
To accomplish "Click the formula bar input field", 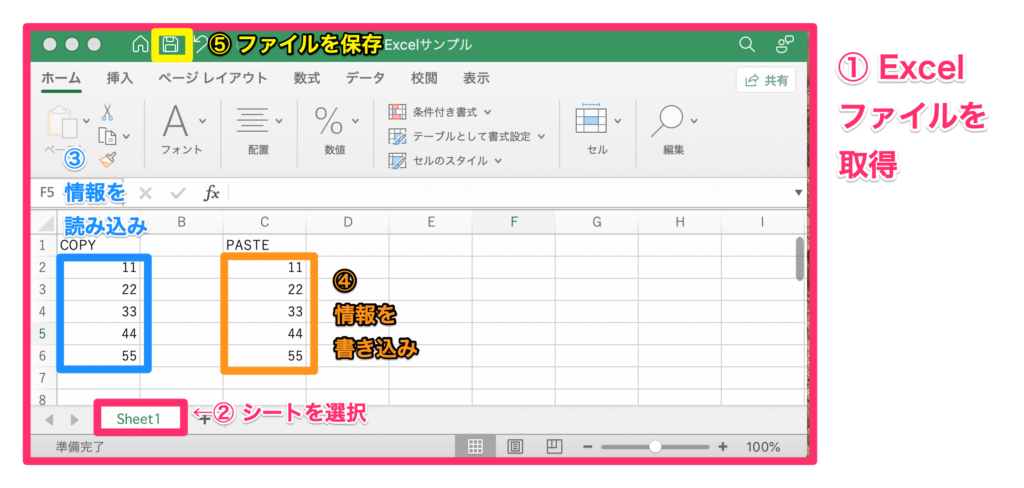I will click(509, 193).
